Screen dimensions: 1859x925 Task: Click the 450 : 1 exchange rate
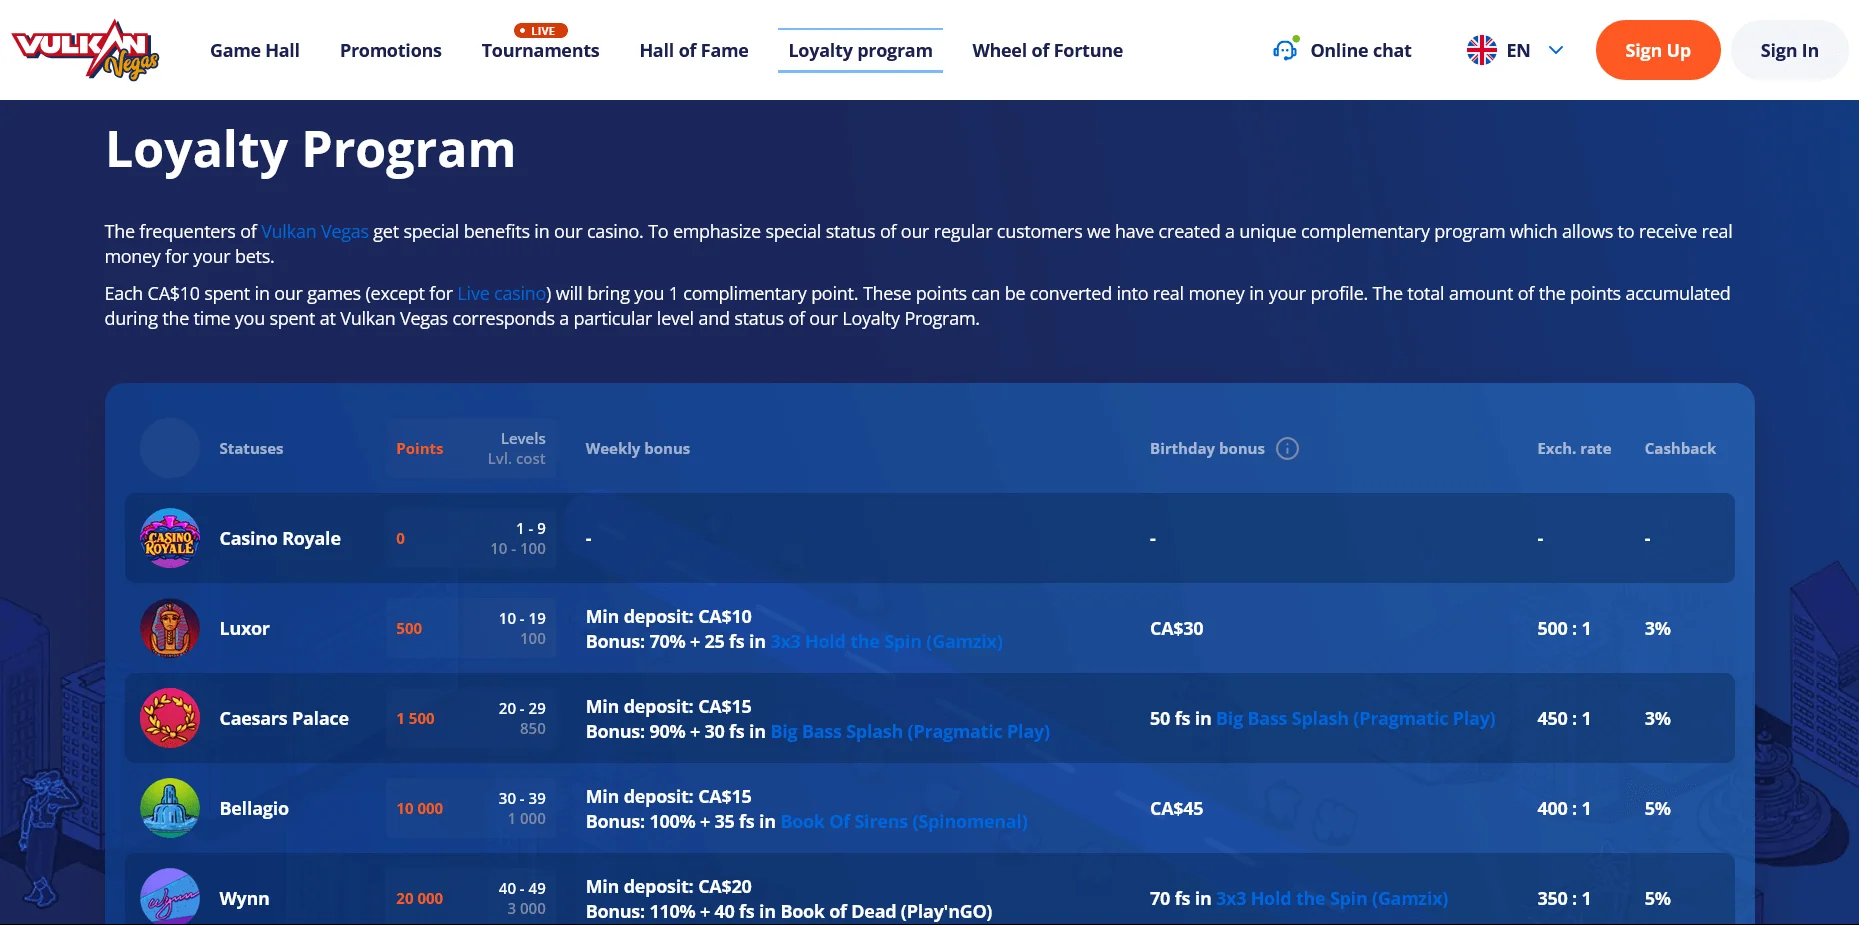pos(1564,719)
